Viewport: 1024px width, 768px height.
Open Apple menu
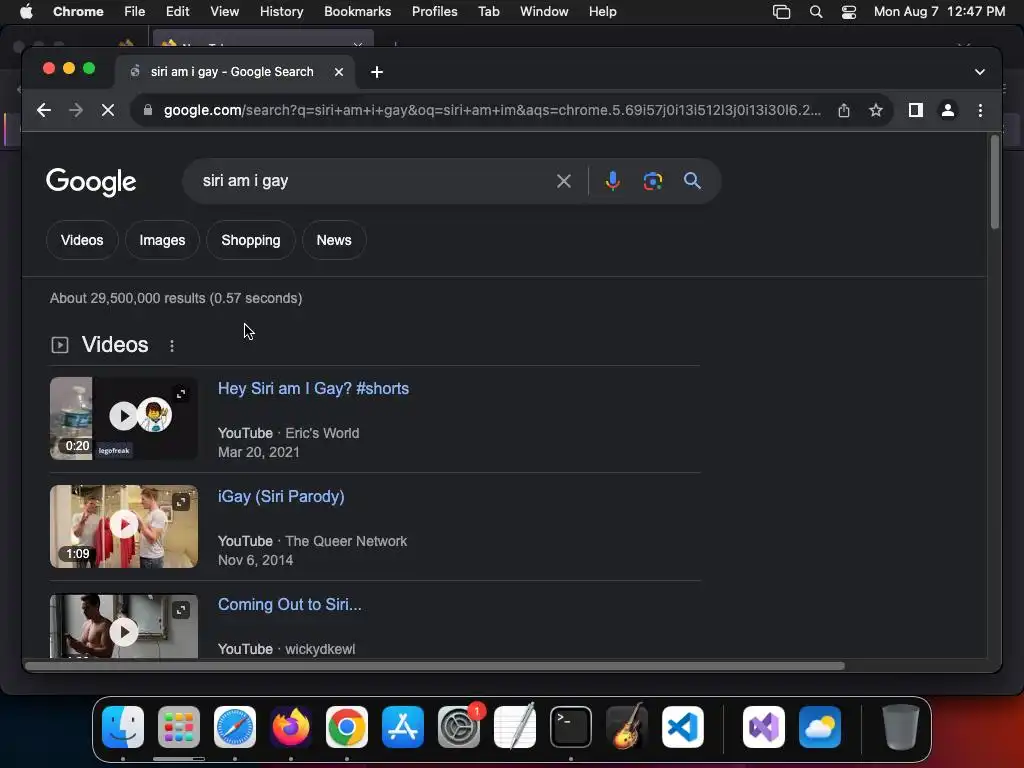(26, 12)
